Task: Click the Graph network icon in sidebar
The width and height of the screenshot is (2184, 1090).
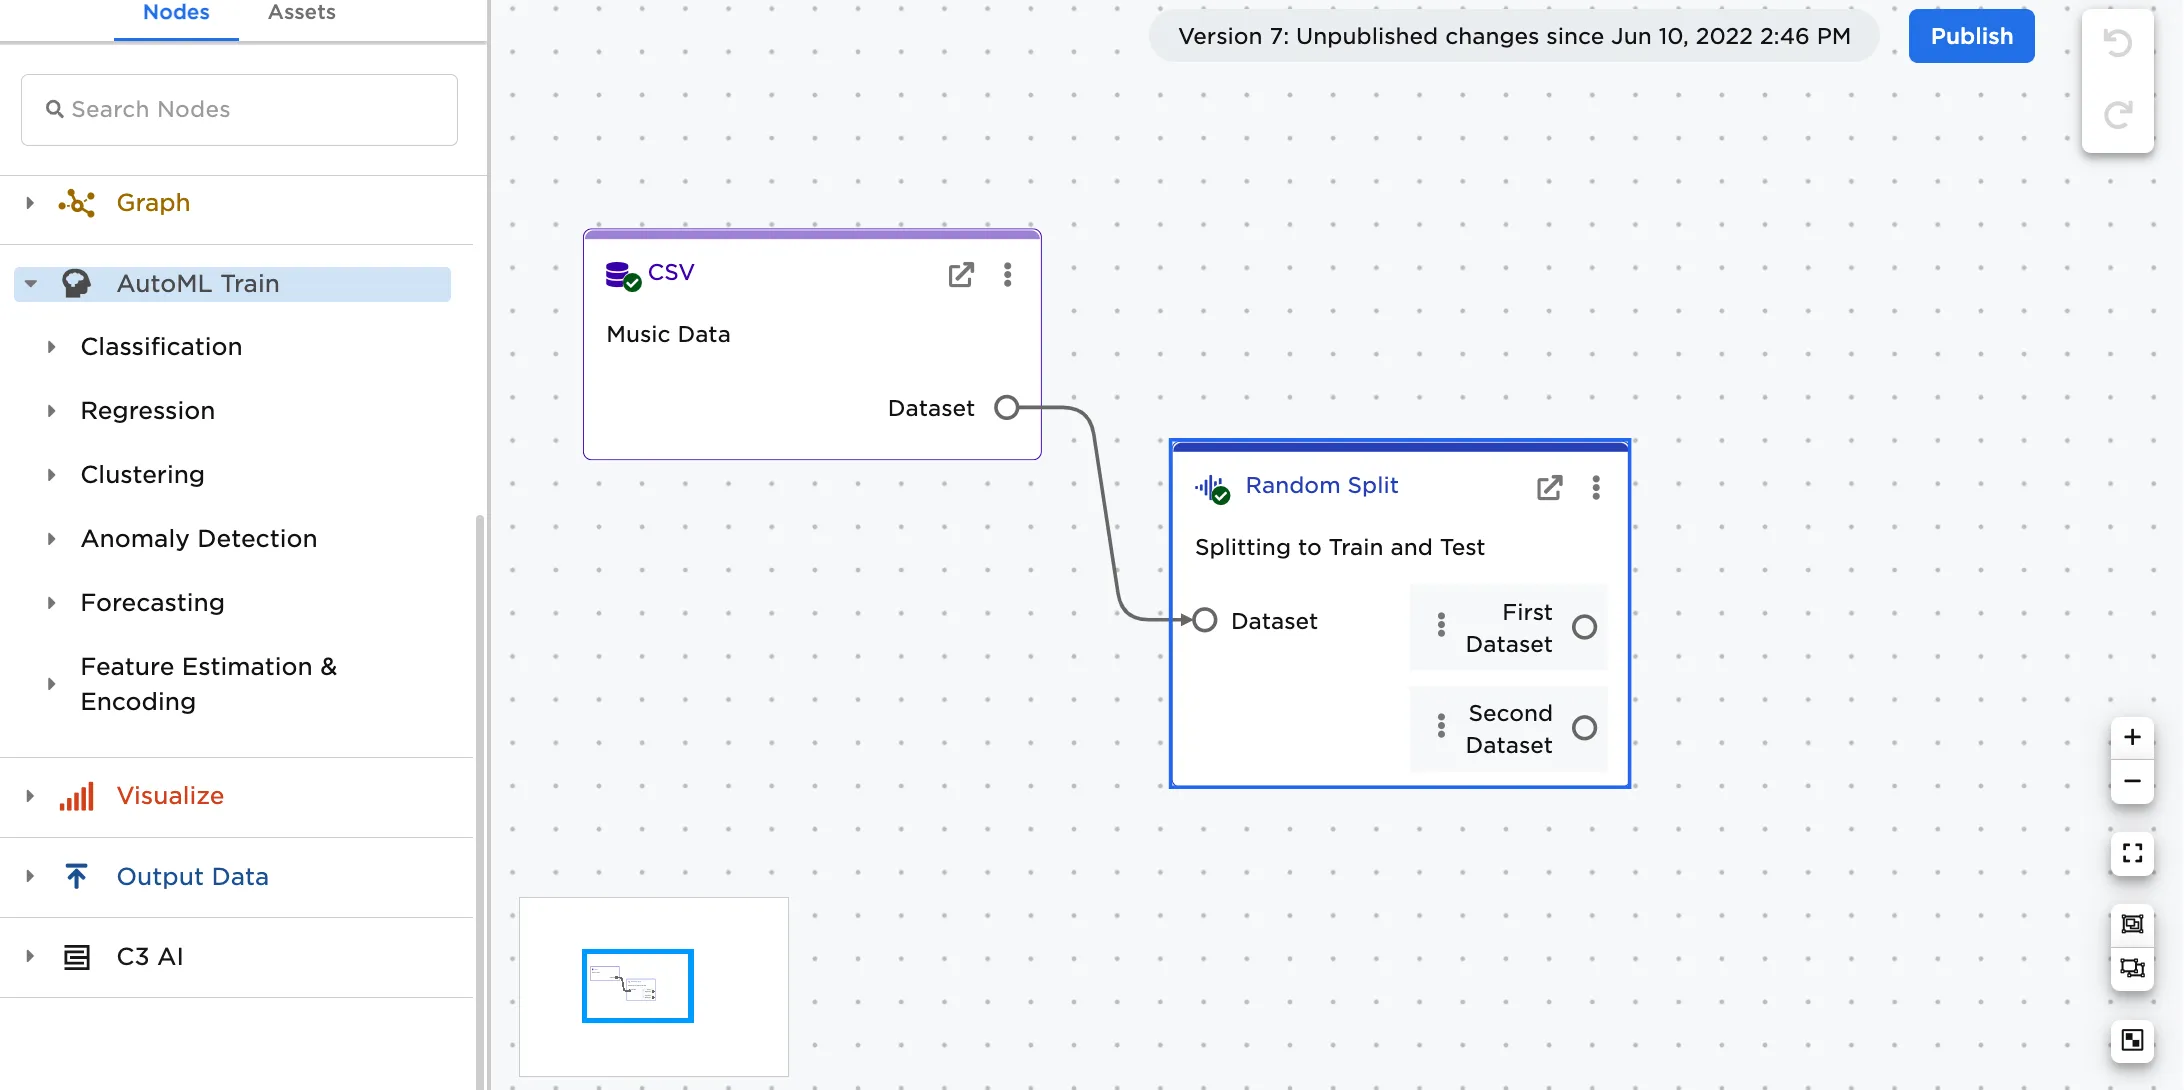Action: pyautogui.click(x=77, y=203)
